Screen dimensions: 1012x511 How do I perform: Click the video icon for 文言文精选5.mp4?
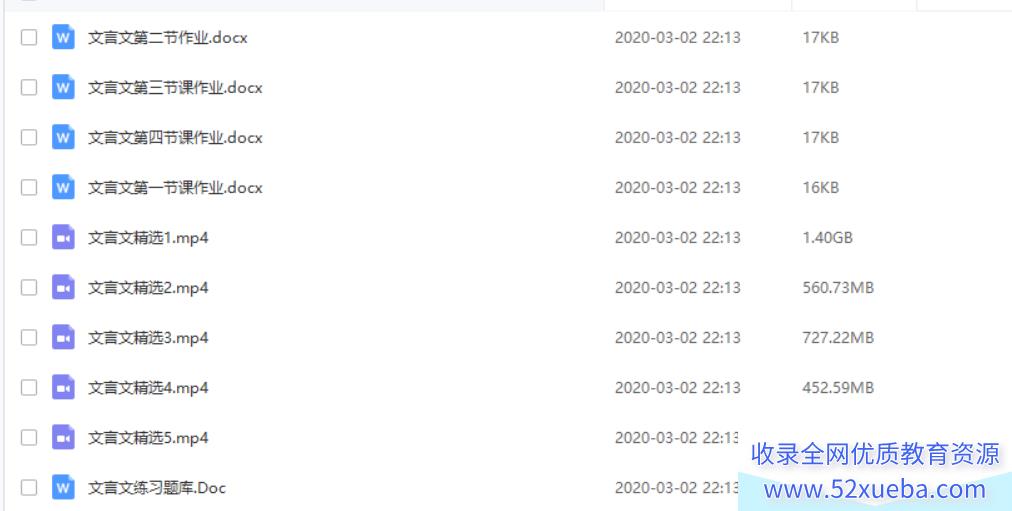click(x=63, y=437)
